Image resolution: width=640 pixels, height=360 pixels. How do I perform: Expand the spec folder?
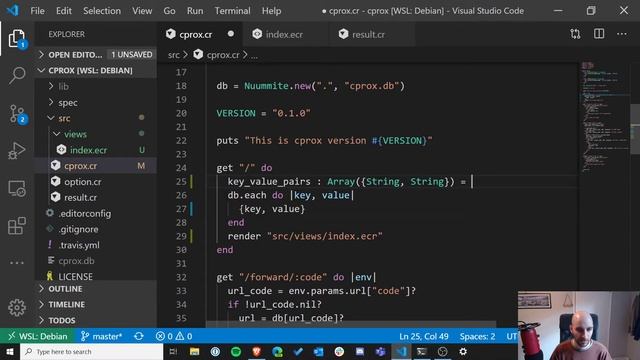[96, 102]
